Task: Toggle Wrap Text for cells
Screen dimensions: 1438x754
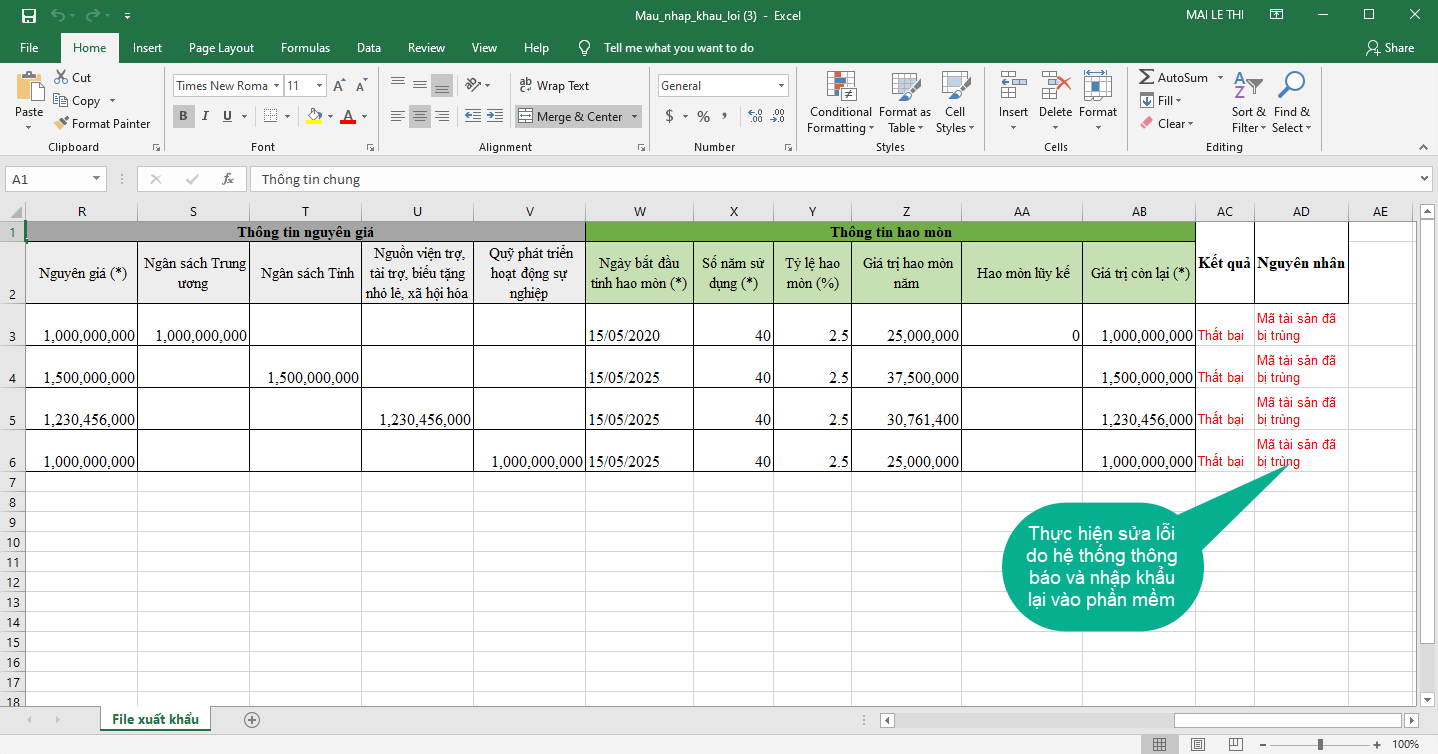Action: click(554, 86)
